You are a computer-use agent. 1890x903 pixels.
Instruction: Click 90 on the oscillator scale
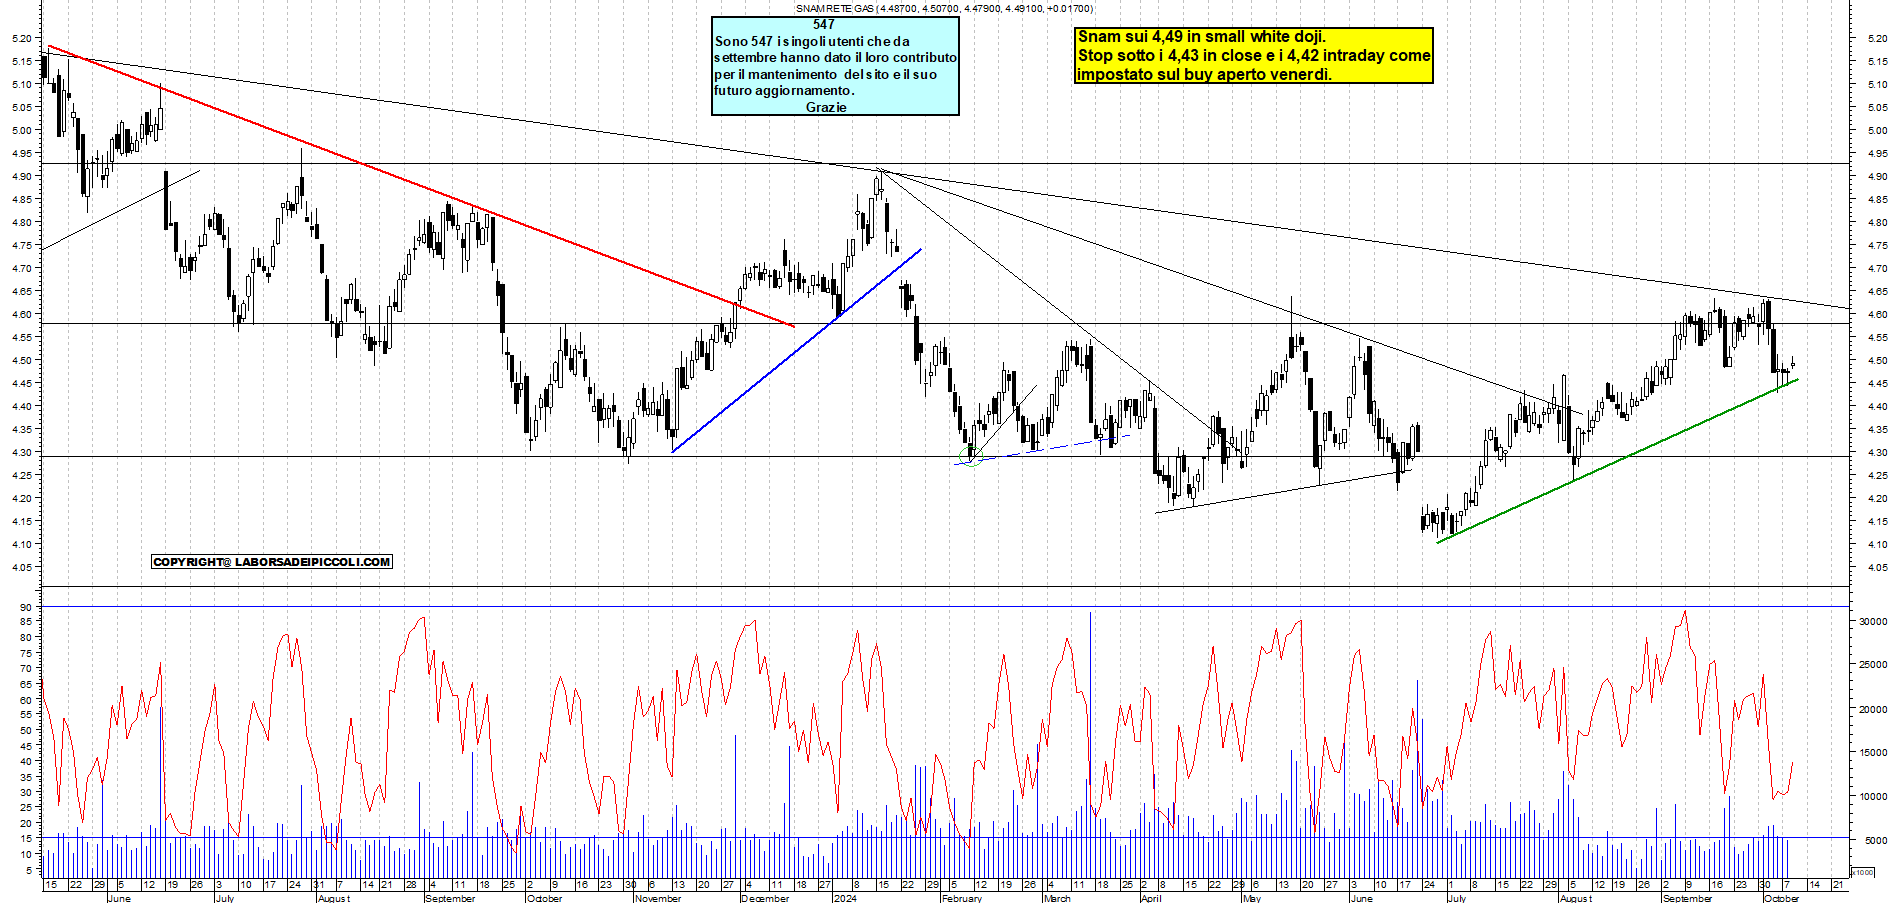[25, 607]
